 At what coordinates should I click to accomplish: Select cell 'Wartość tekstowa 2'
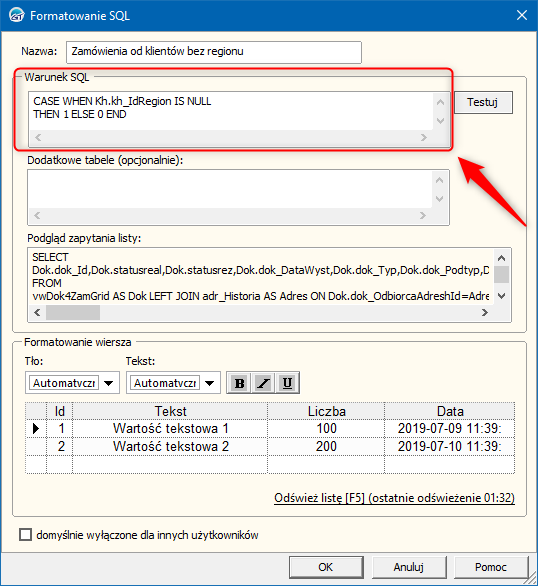[170, 446]
